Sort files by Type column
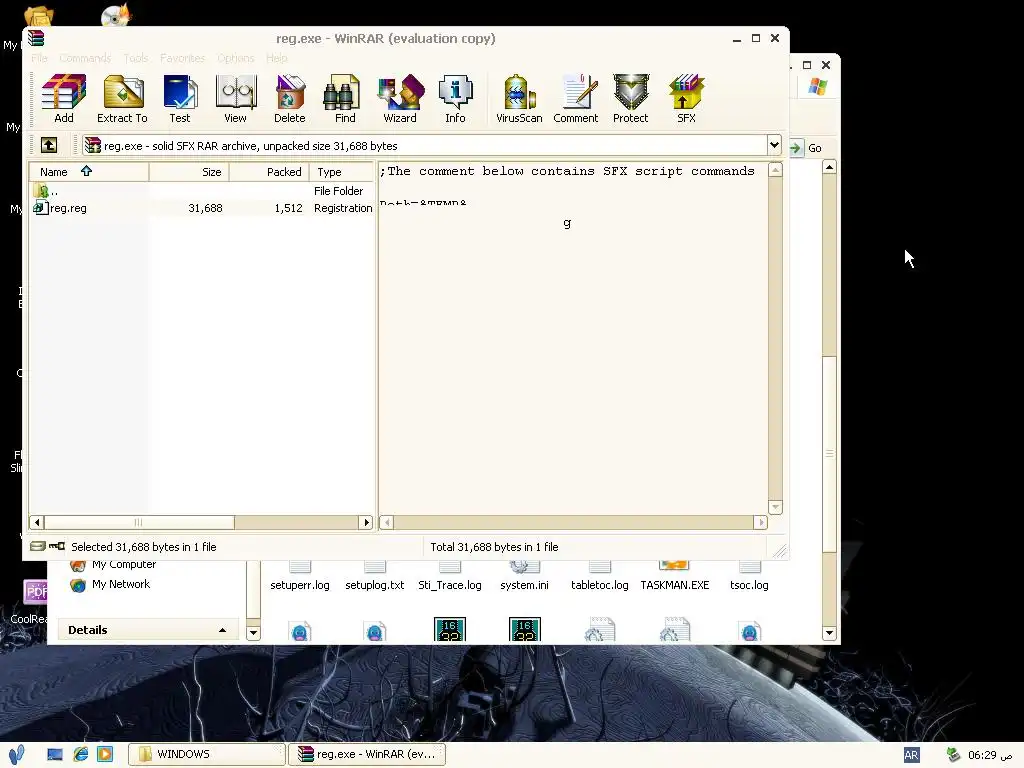This screenshot has width=1024, height=768. point(342,172)
